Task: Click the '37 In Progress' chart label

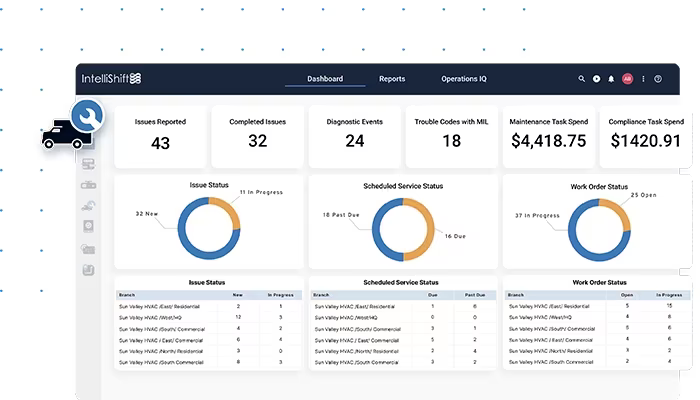Action: (538, 215)
